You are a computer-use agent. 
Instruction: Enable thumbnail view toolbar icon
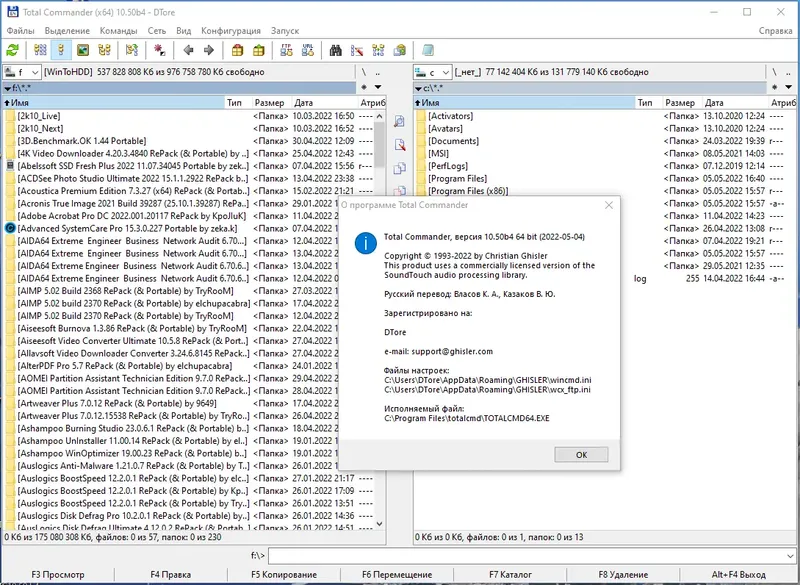click(83, 50)
